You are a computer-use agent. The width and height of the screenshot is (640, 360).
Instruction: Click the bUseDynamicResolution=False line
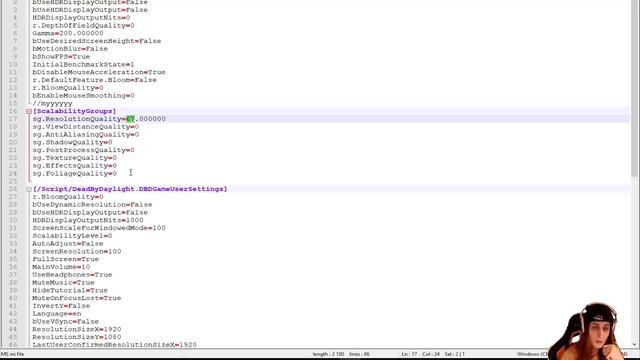[92, 204]
